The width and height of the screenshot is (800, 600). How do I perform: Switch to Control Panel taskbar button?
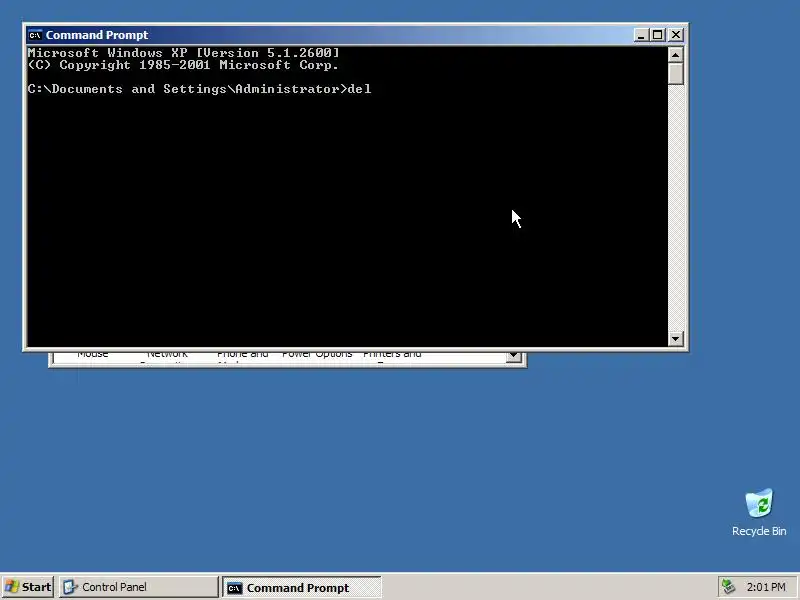click(138, 587)
